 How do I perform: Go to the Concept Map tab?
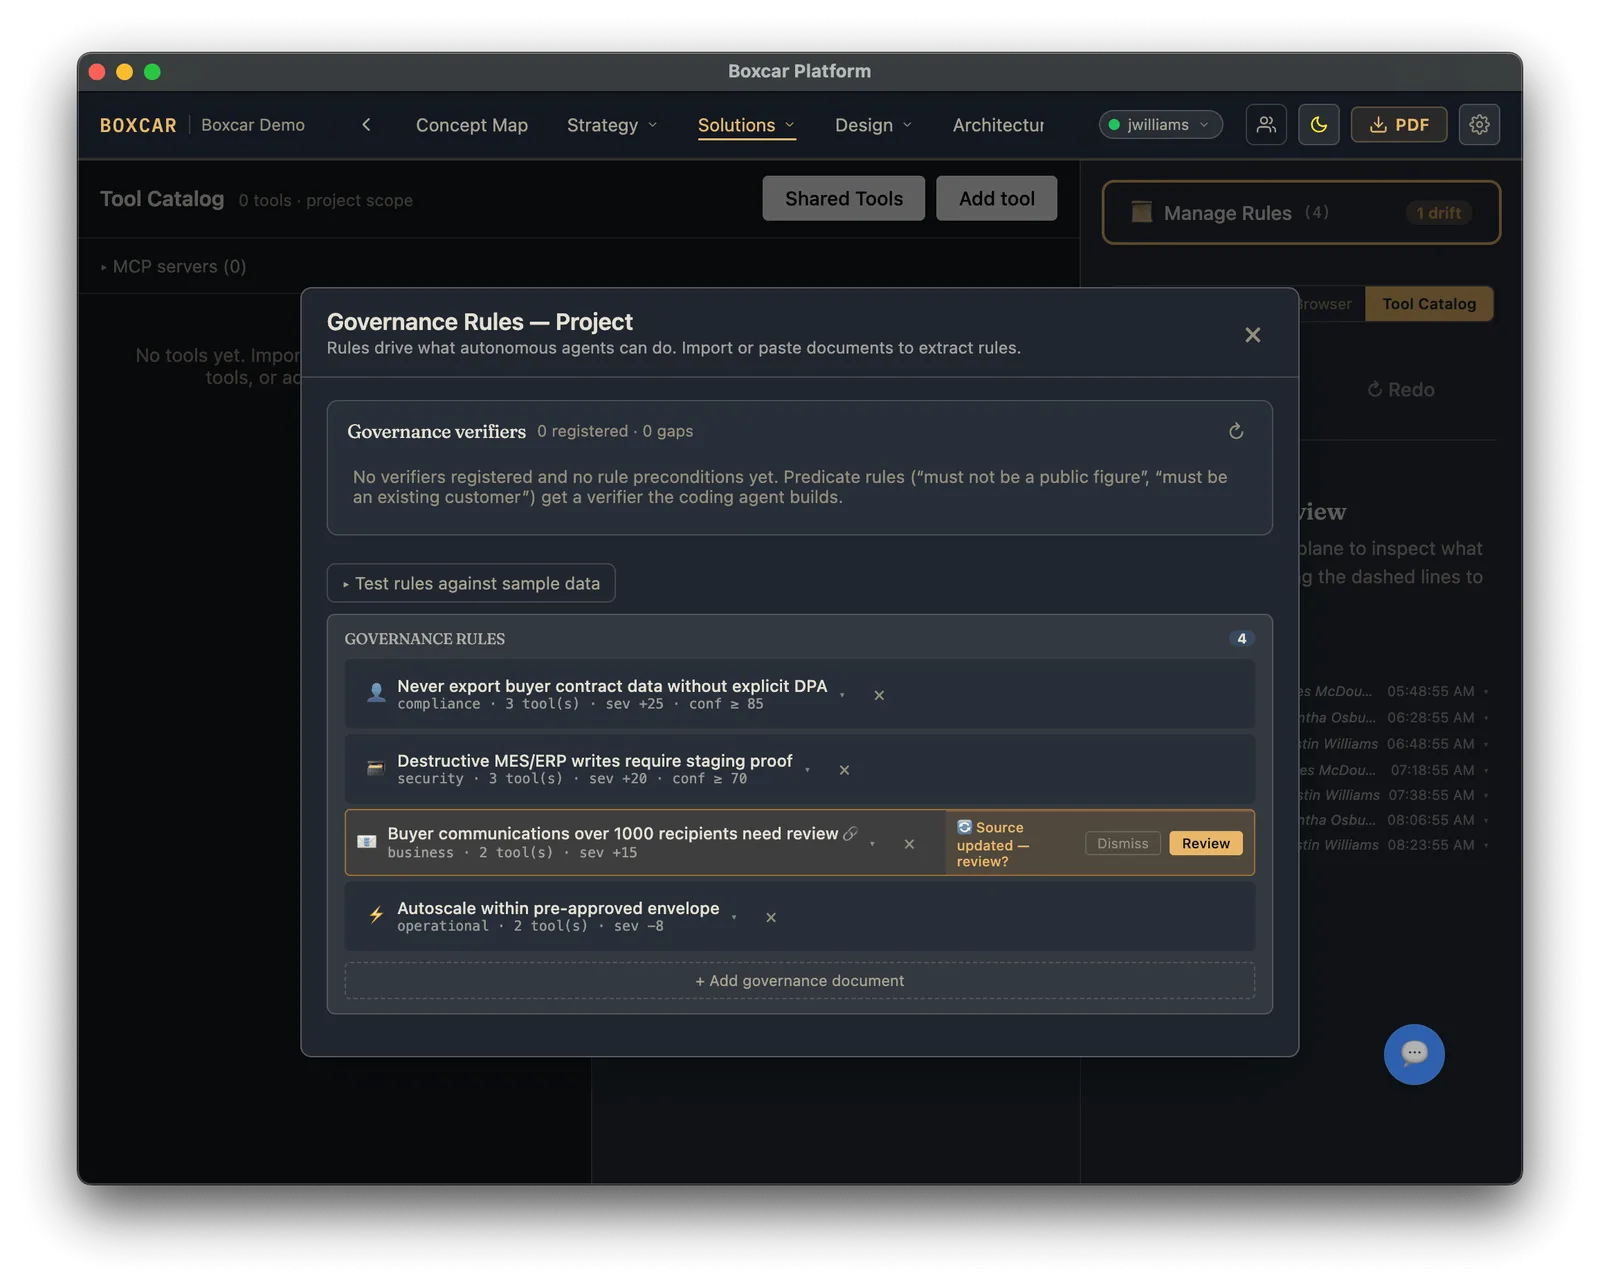pos(472,125)
